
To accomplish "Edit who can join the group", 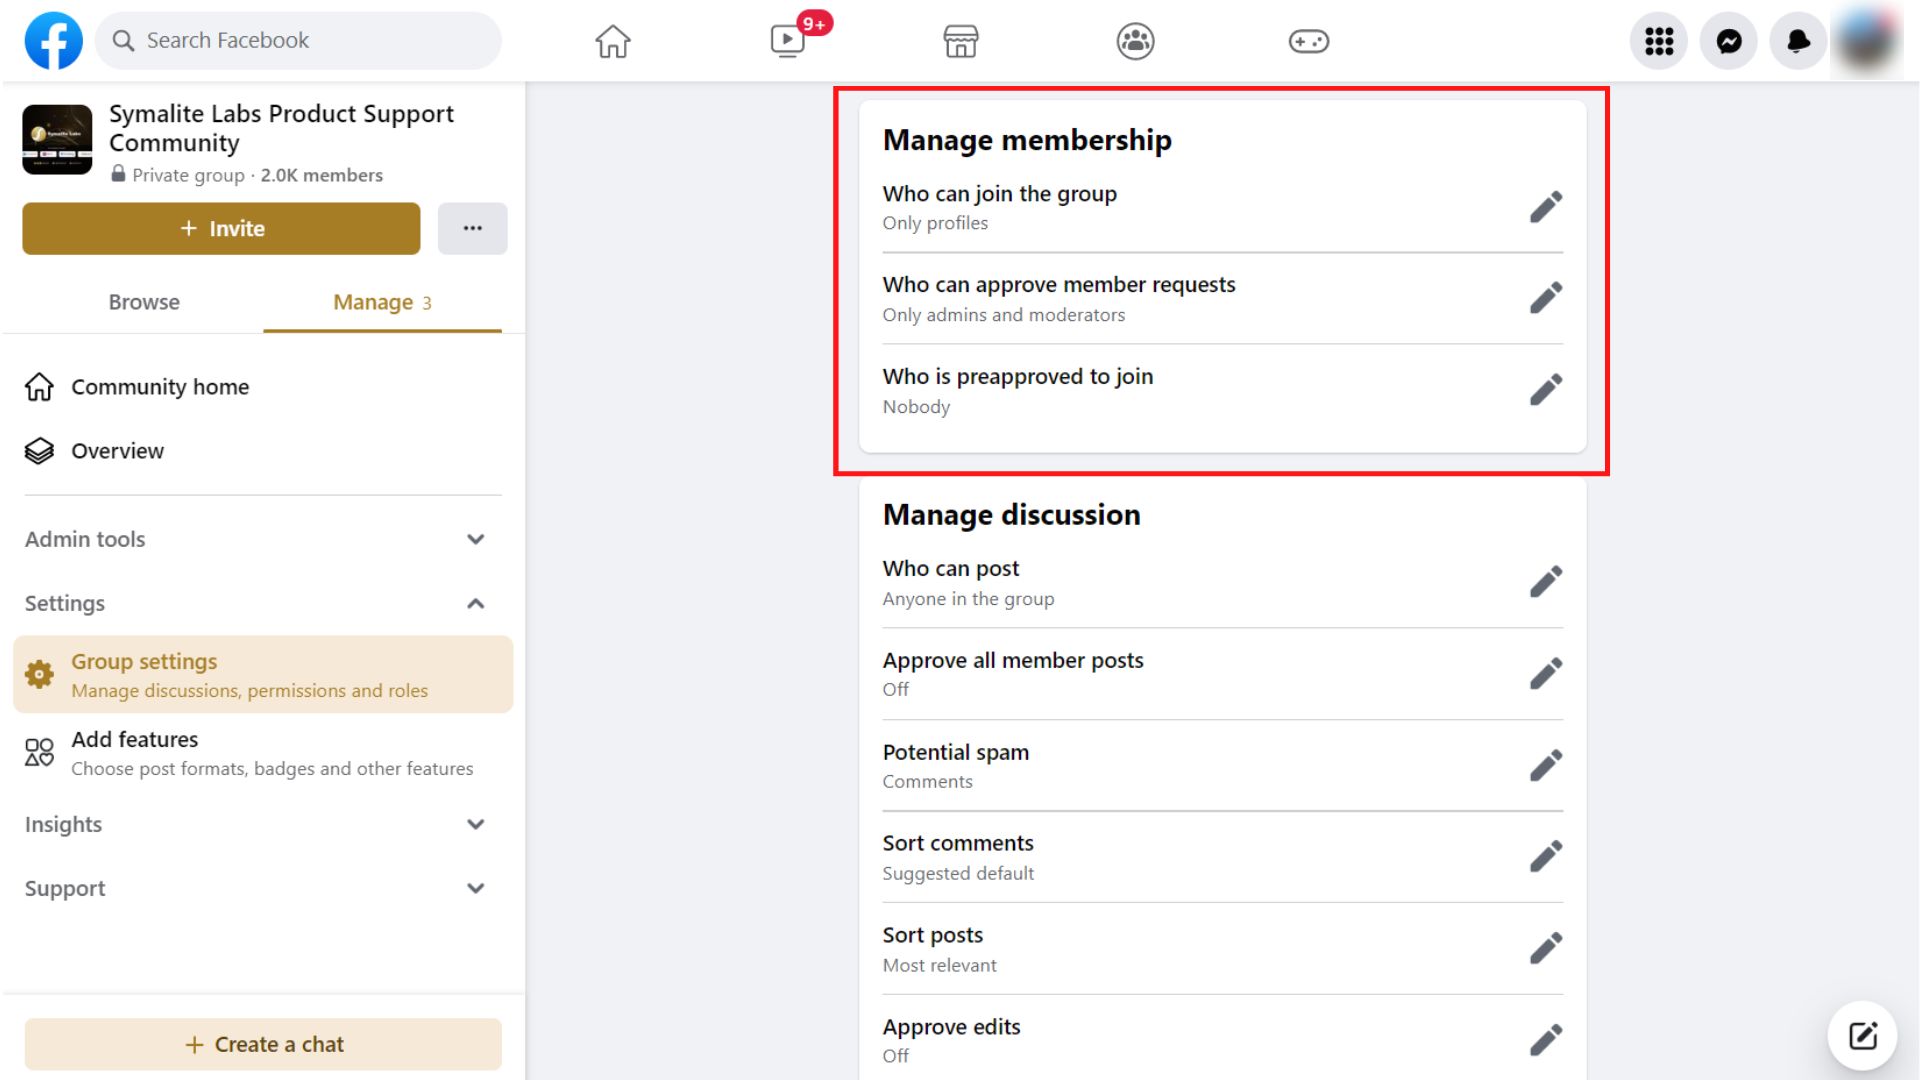I will pos(1546,206).
